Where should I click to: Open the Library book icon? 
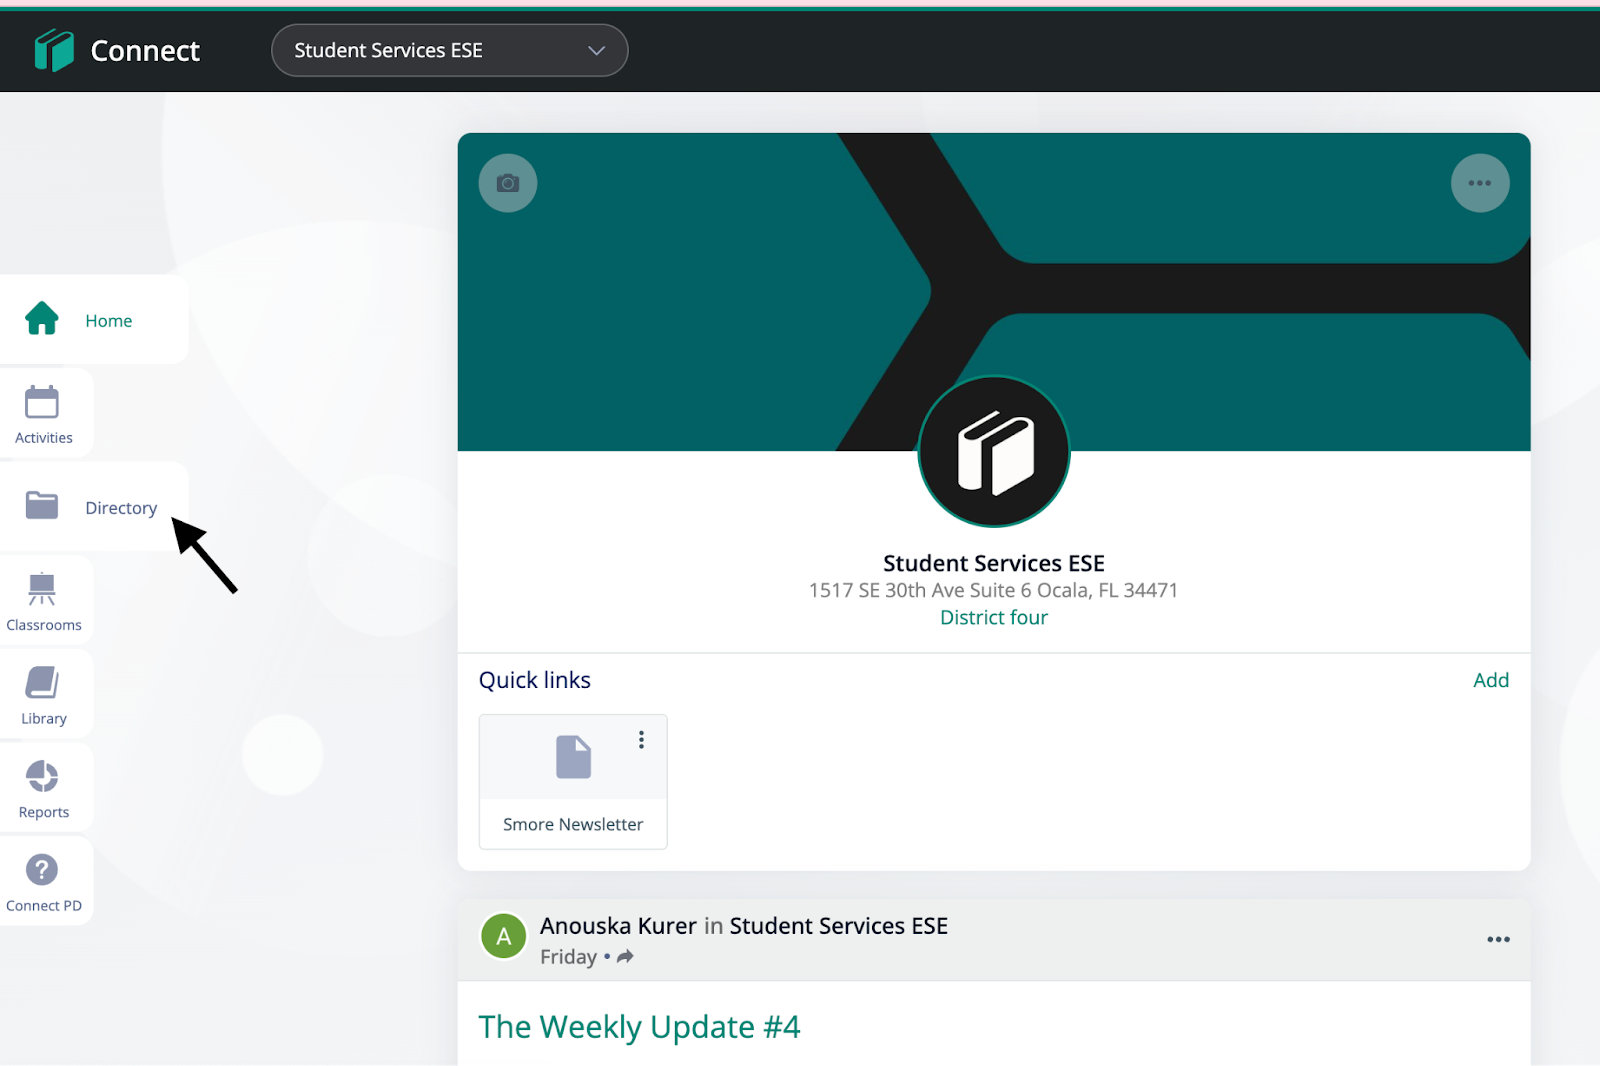(x=42, y=683)
